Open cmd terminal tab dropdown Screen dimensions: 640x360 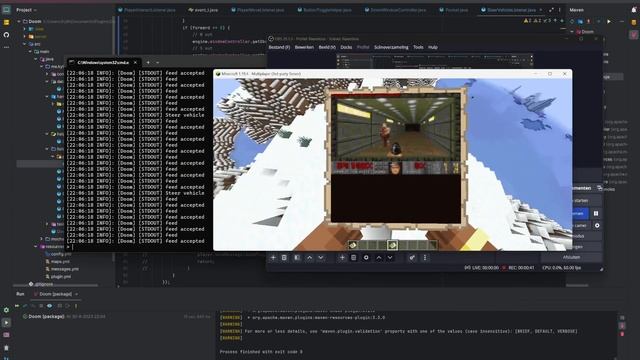coord(158,62)
